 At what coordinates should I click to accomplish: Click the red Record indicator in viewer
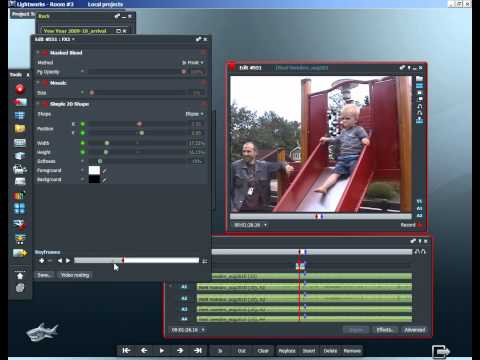click(419, 225)
